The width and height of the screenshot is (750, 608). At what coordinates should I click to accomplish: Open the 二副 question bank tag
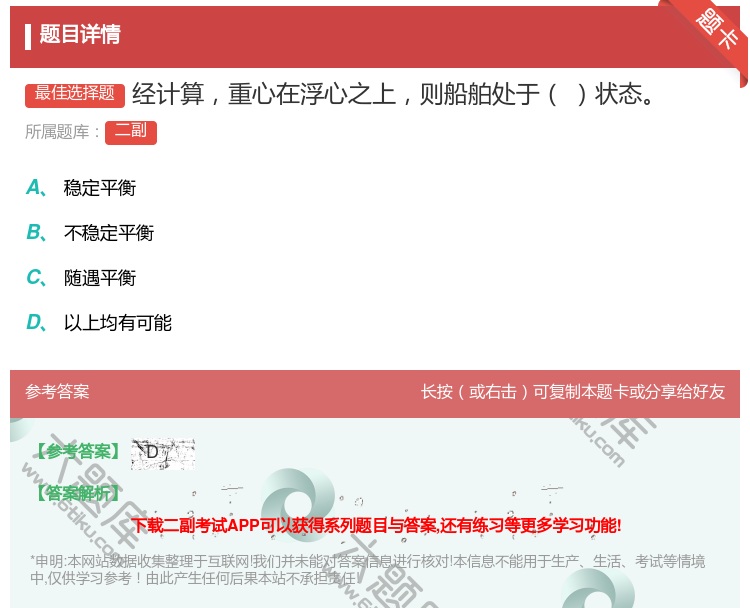coord(131,133)
